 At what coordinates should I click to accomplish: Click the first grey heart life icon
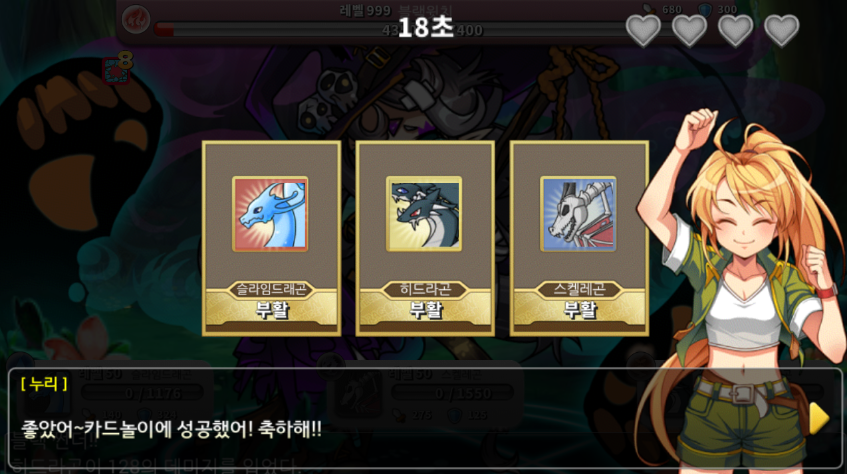643,30
